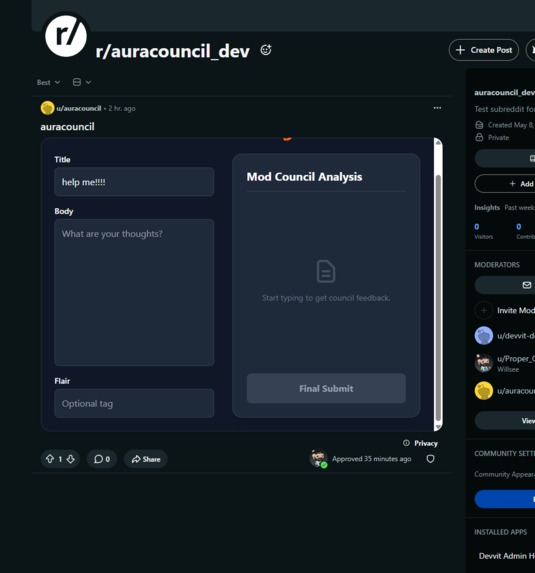This screenshot has width=535, height=573.
Task: Click the u/auracouncil post author avatar
Action: tap(48, 108)
